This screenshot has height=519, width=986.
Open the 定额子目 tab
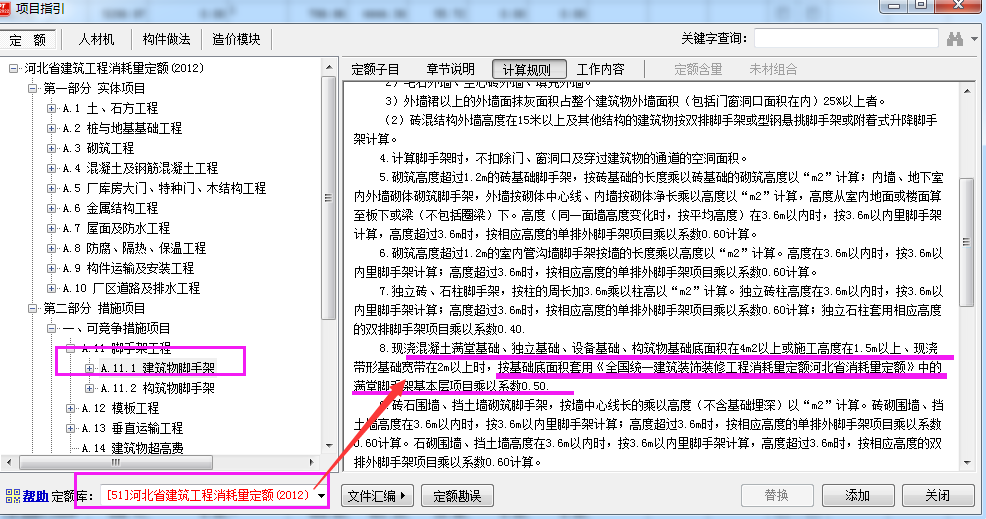[375, 69]
